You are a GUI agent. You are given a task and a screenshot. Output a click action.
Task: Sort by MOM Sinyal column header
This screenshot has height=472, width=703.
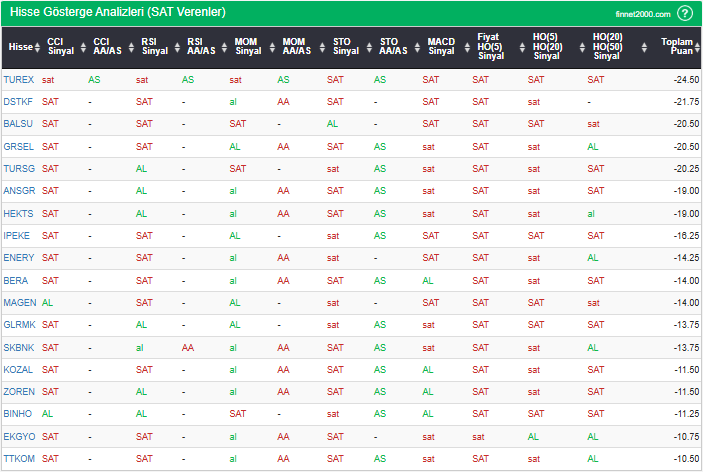[x=247, y=46]
